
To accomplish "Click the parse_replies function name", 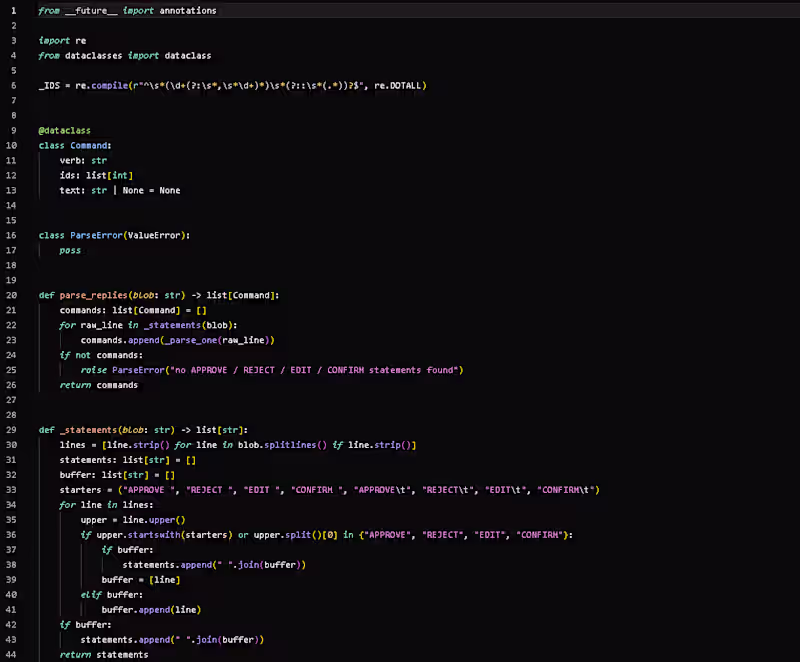I will point(93,295).
